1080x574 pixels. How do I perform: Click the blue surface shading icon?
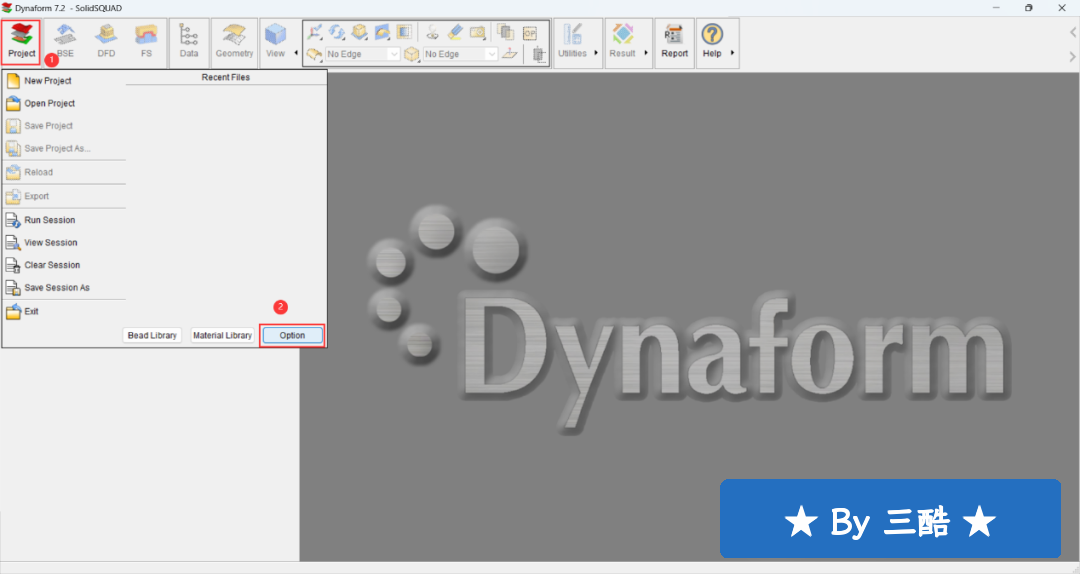pyautogui.click(x=382, y=32)
